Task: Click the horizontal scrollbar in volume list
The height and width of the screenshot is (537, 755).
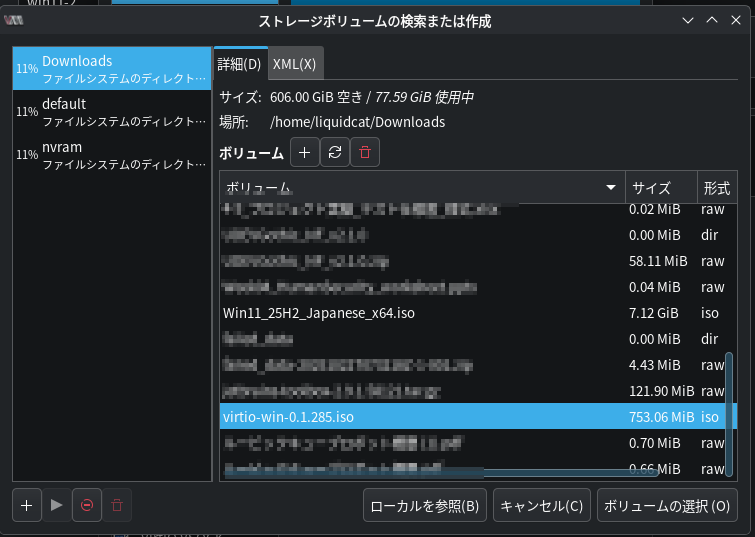Action: [441, 473]
